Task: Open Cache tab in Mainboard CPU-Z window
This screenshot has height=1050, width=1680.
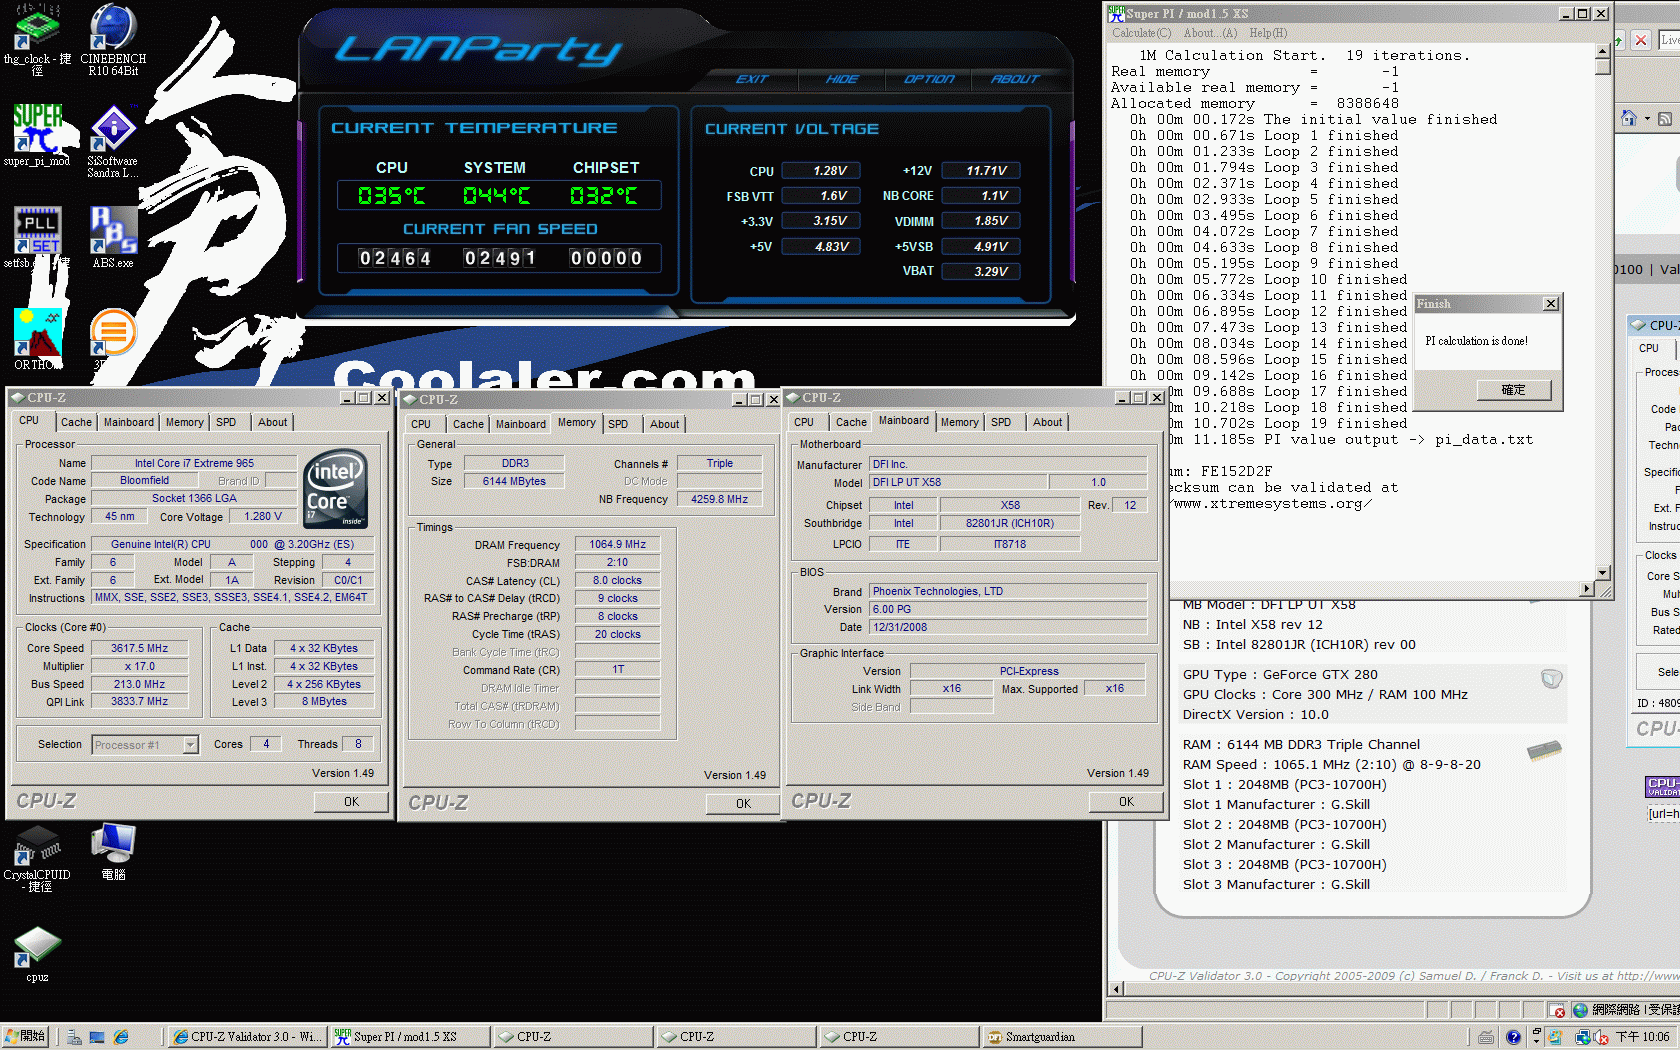Action: pos(851,422)
